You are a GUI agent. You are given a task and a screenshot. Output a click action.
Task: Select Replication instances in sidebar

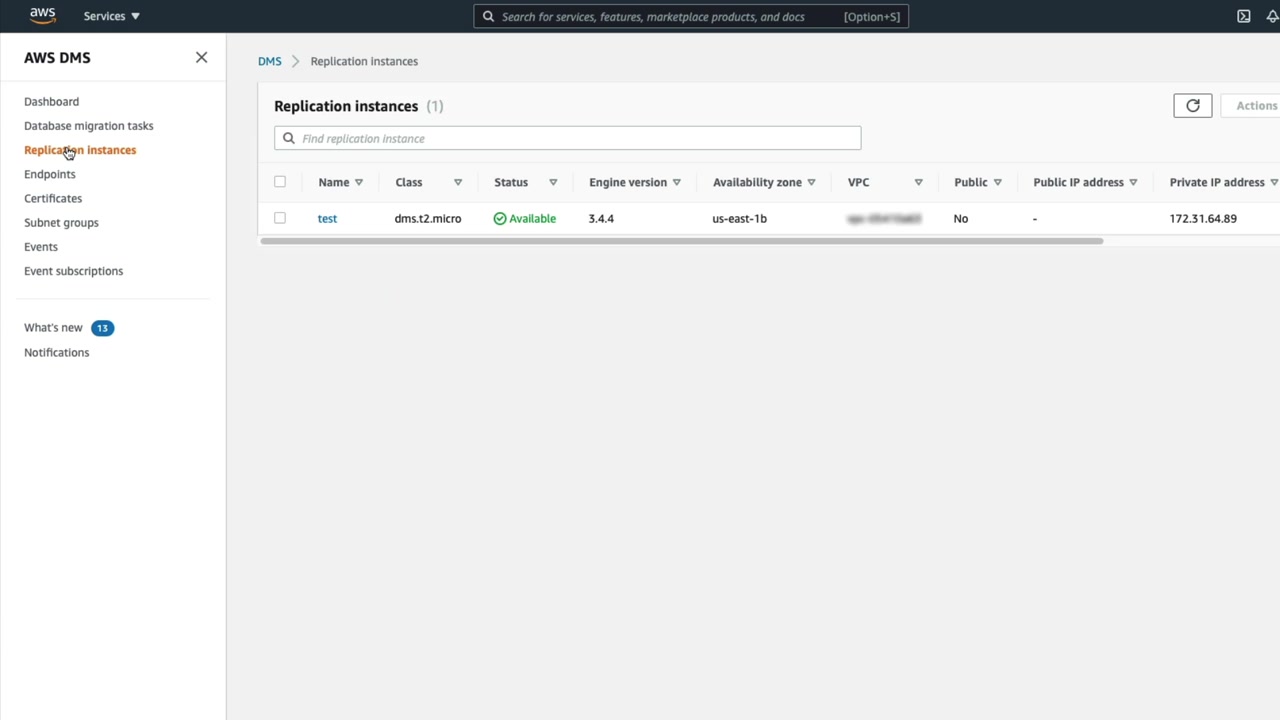click(80, 150)
